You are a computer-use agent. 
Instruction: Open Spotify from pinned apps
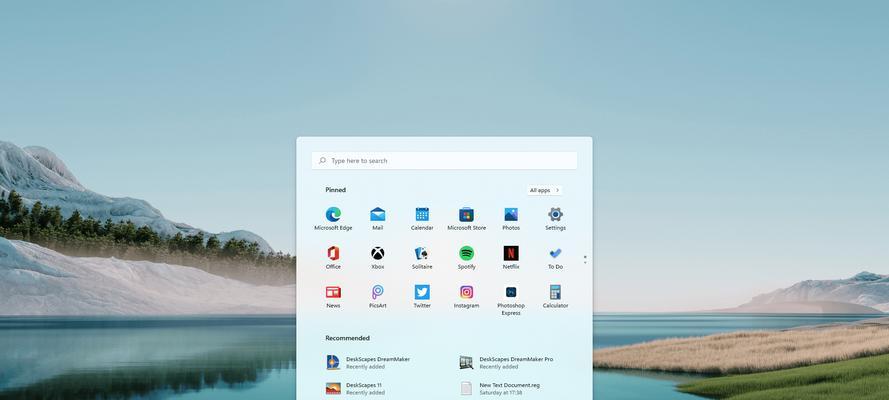click(467, 258)
